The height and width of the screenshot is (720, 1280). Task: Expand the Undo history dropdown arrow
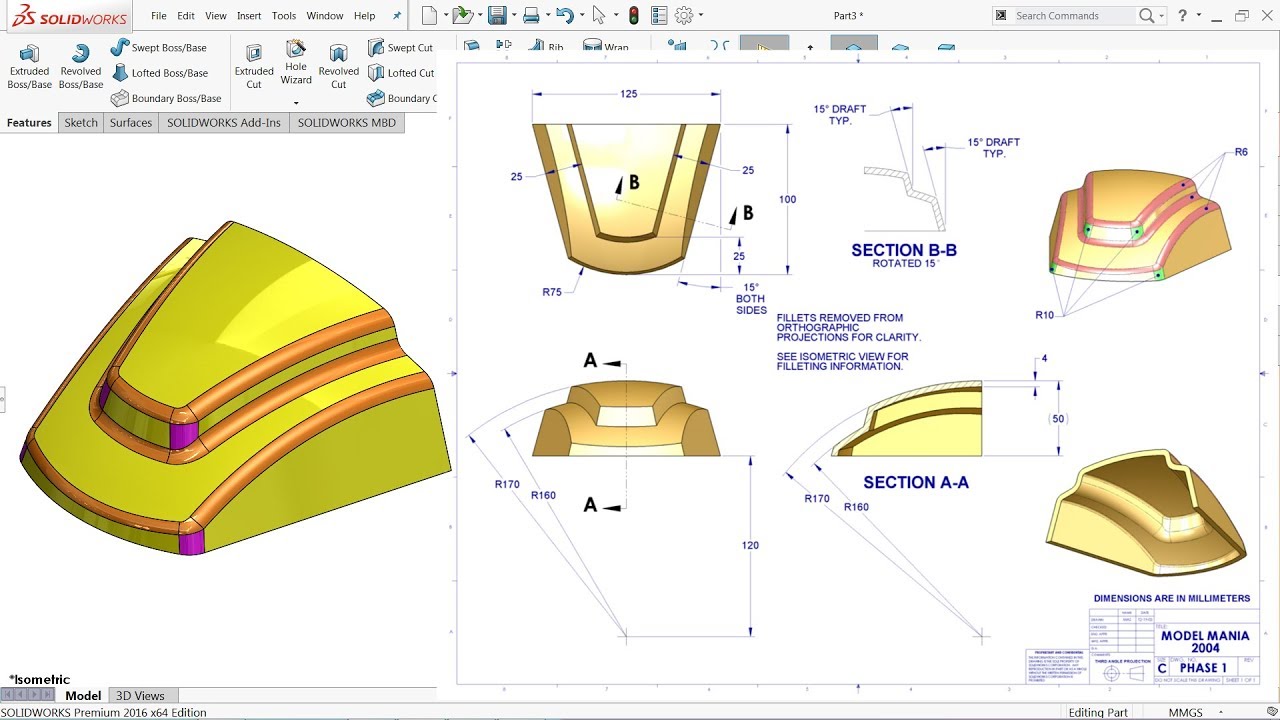point(580,15)
